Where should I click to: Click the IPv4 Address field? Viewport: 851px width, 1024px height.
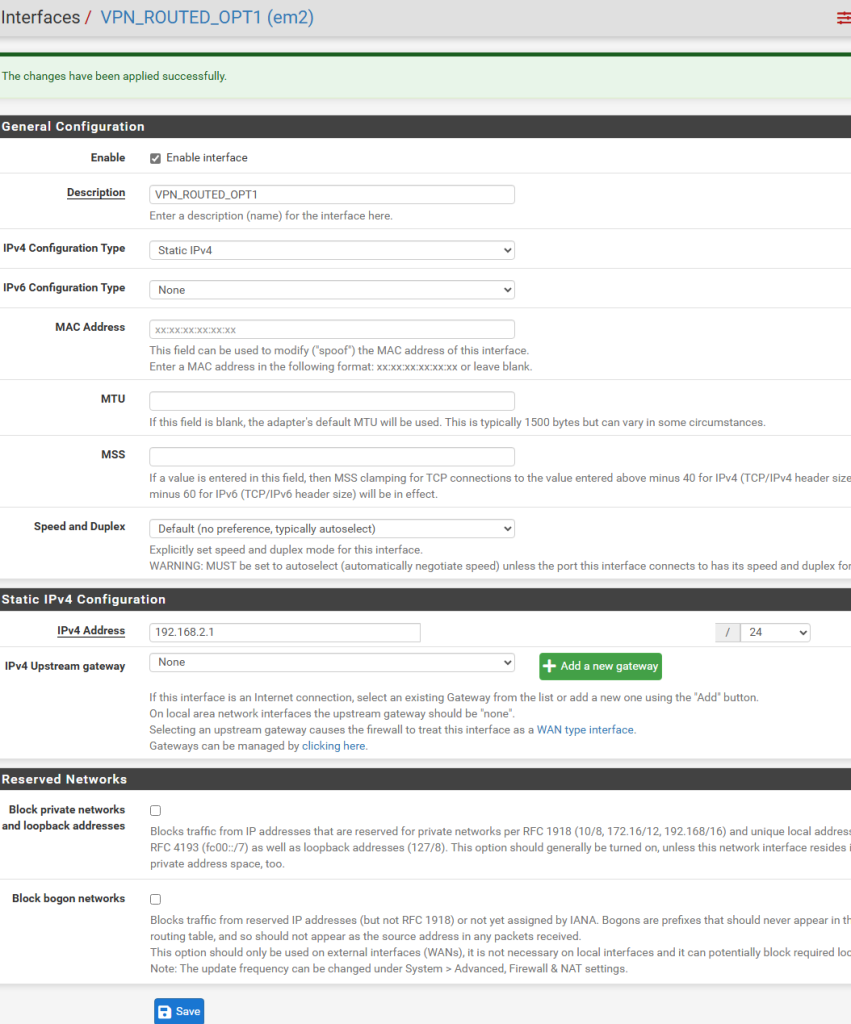[x=284, y=633]
